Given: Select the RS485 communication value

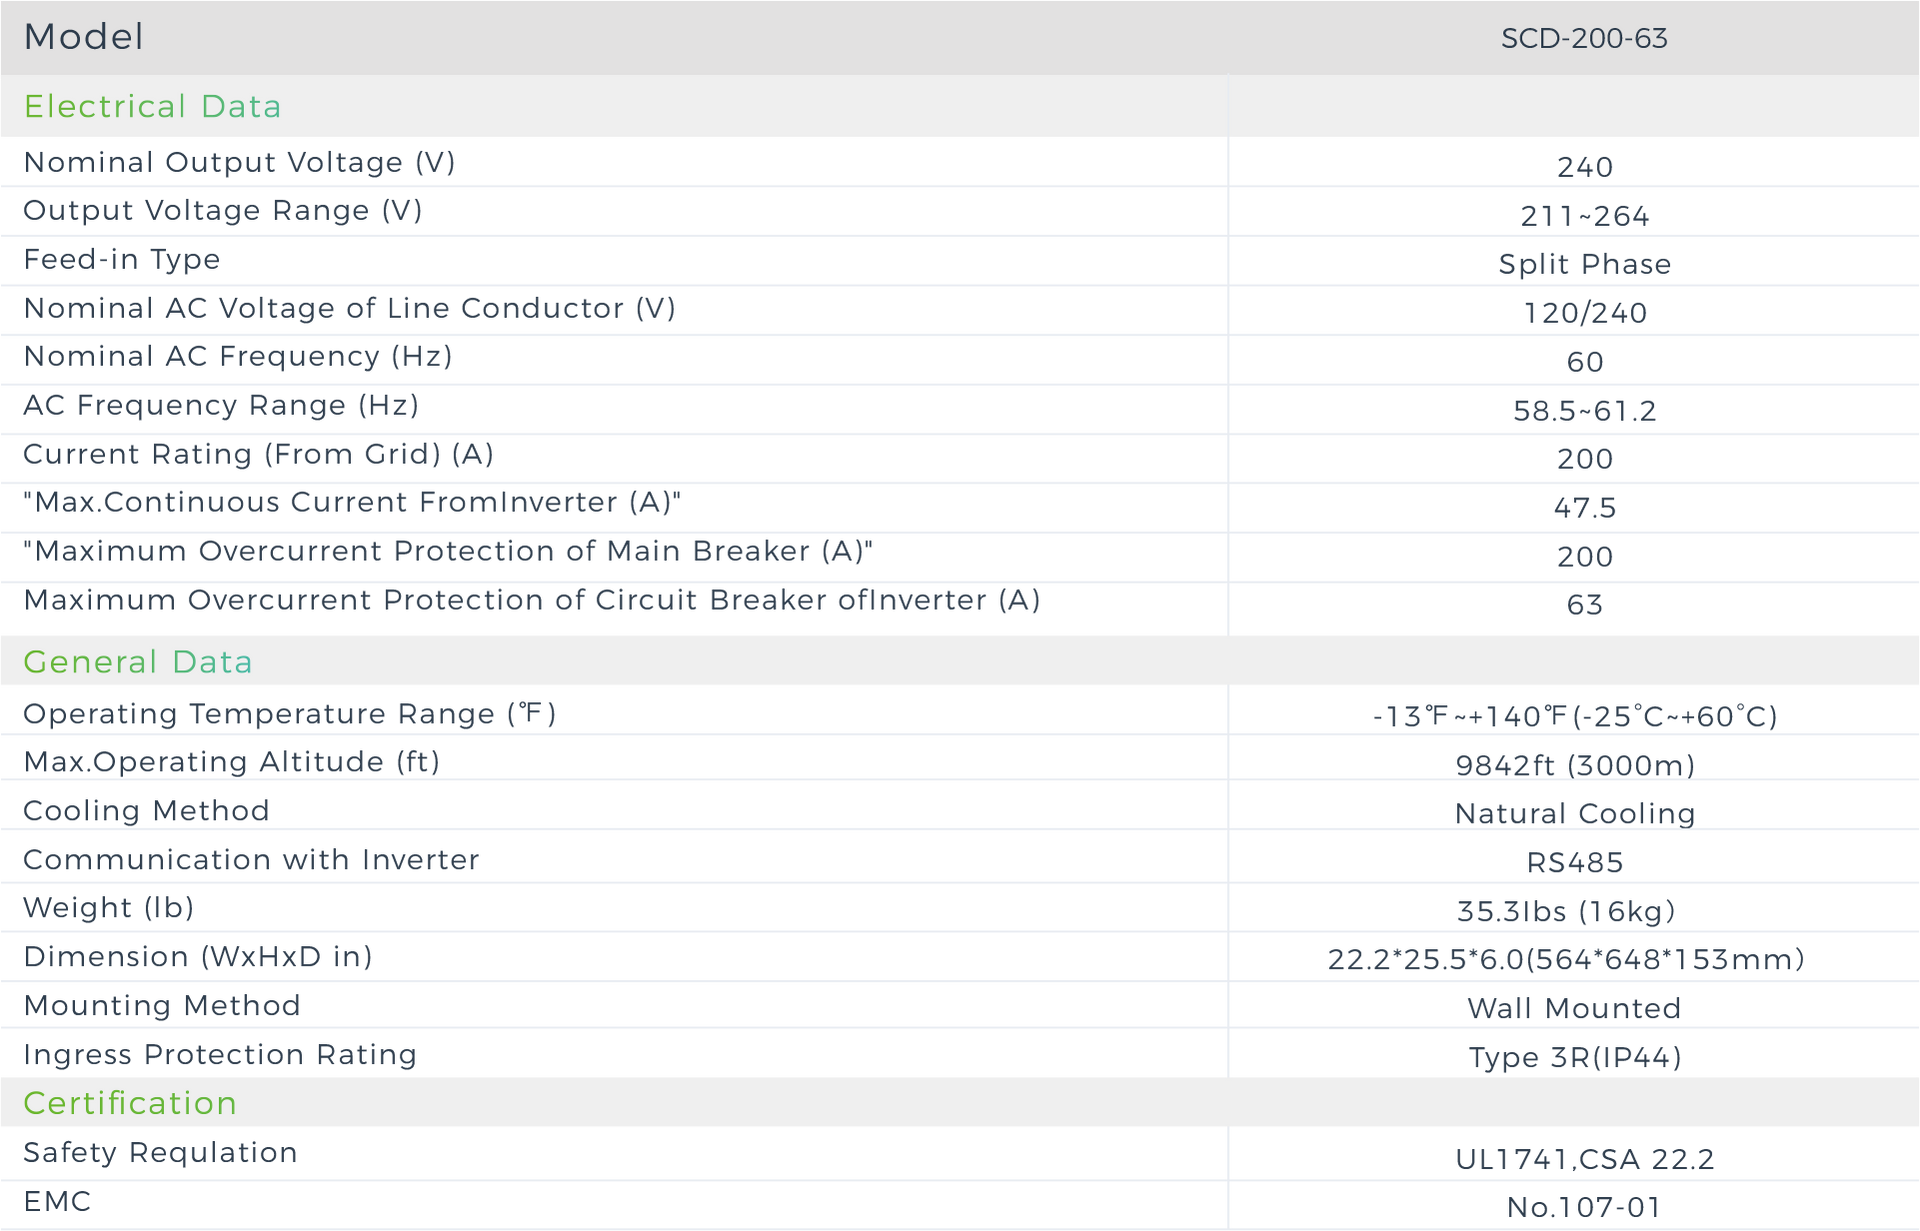Looking at the screenshot, I should click(1575, 862).
